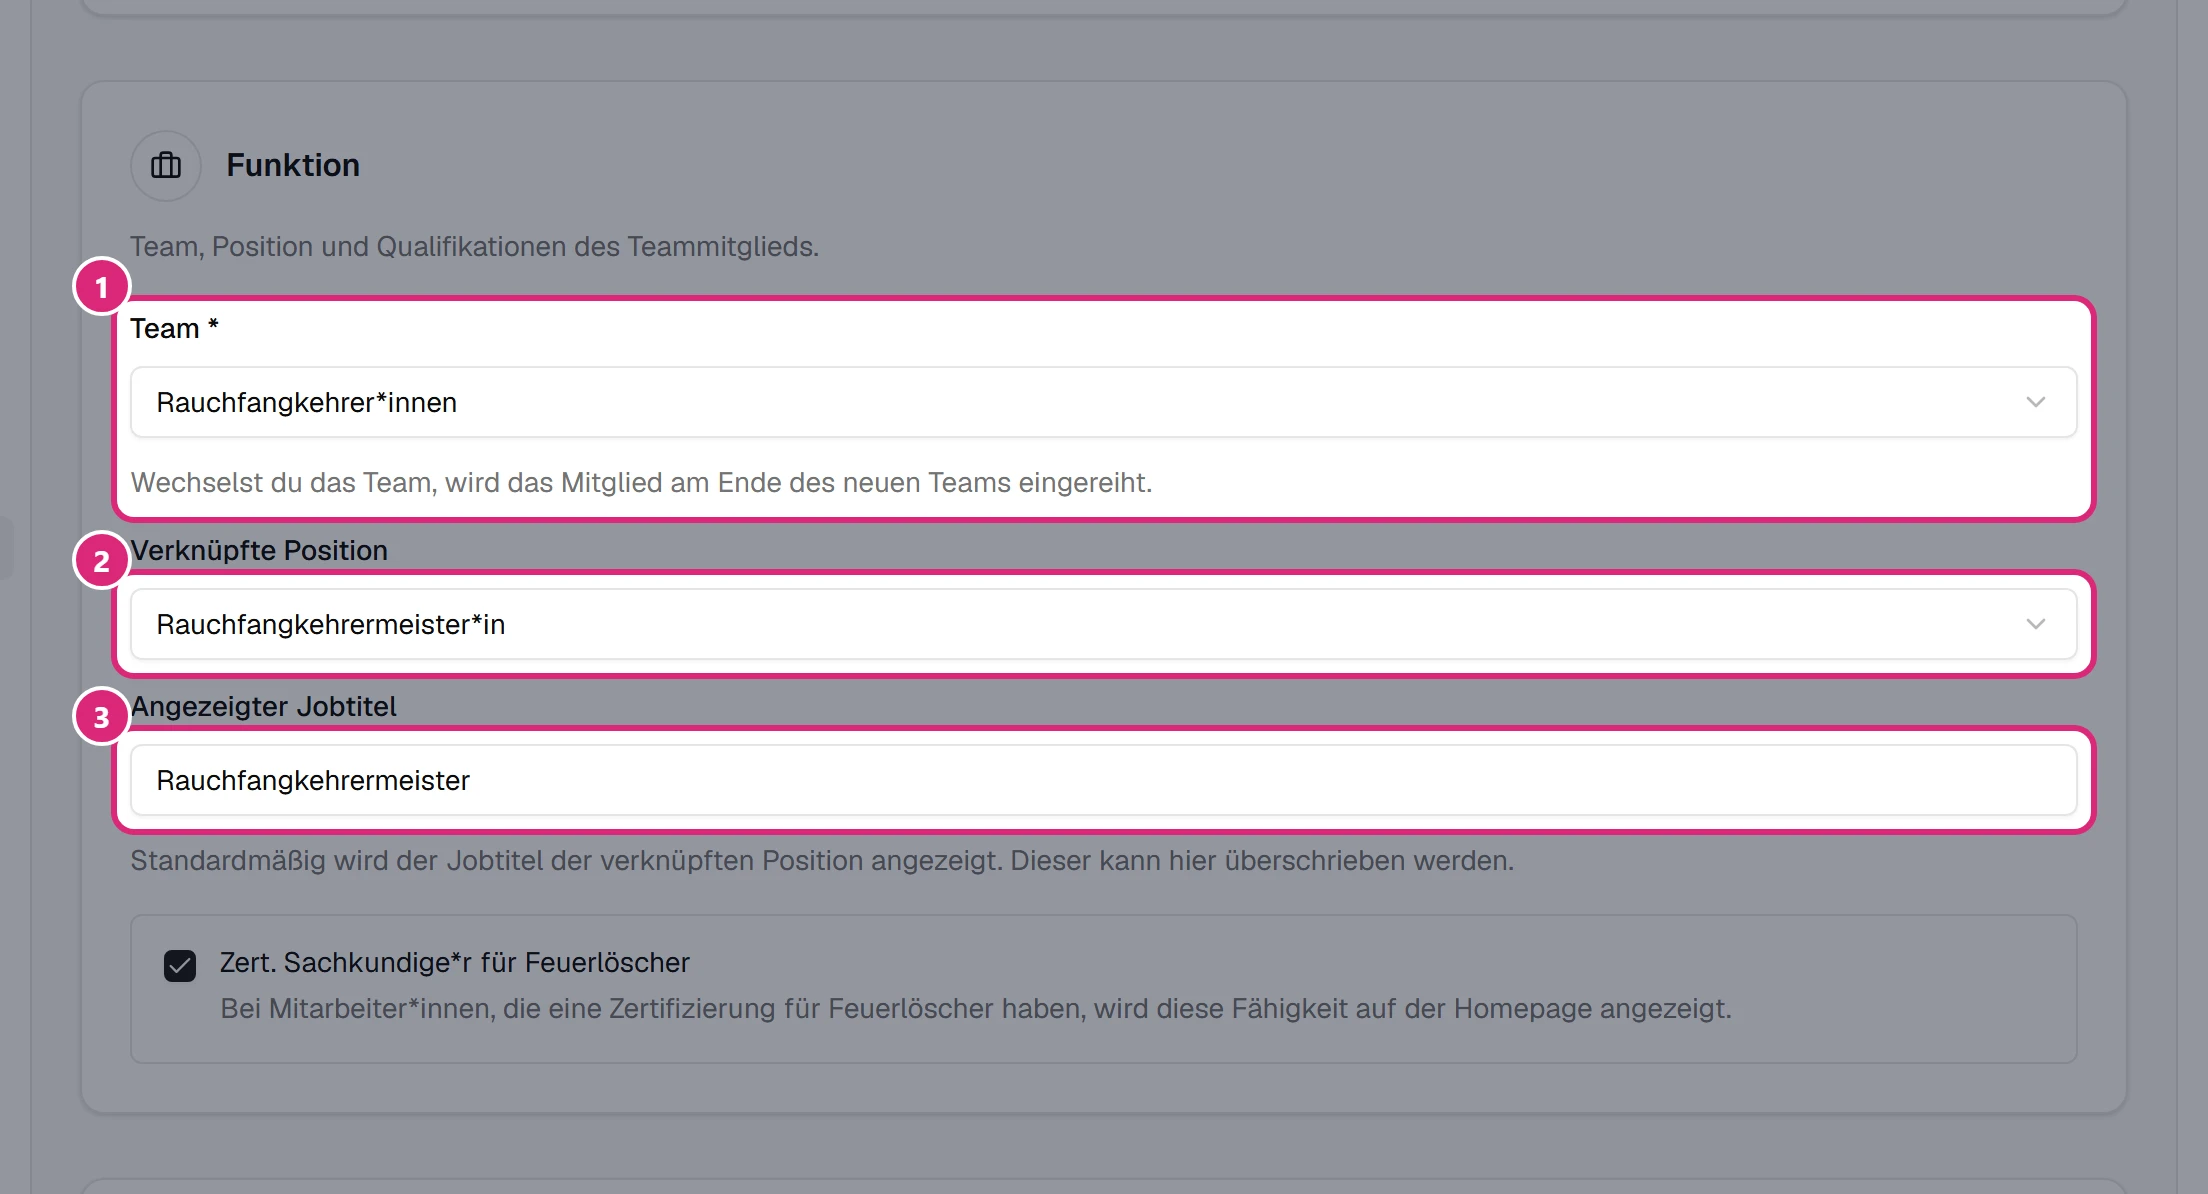The image size is (2208, 1194).
Task: Open the Verknüpfte Position dropdown
Action: pos(1103,624)
